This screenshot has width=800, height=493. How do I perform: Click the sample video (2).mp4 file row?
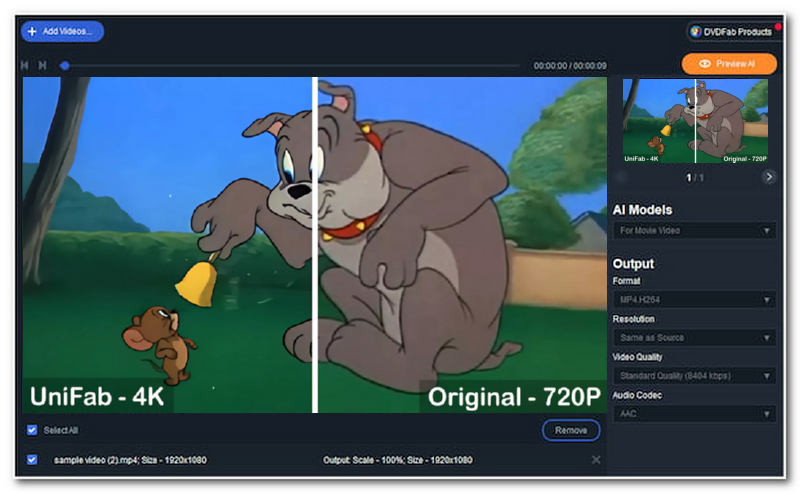[x=200, y=460]
